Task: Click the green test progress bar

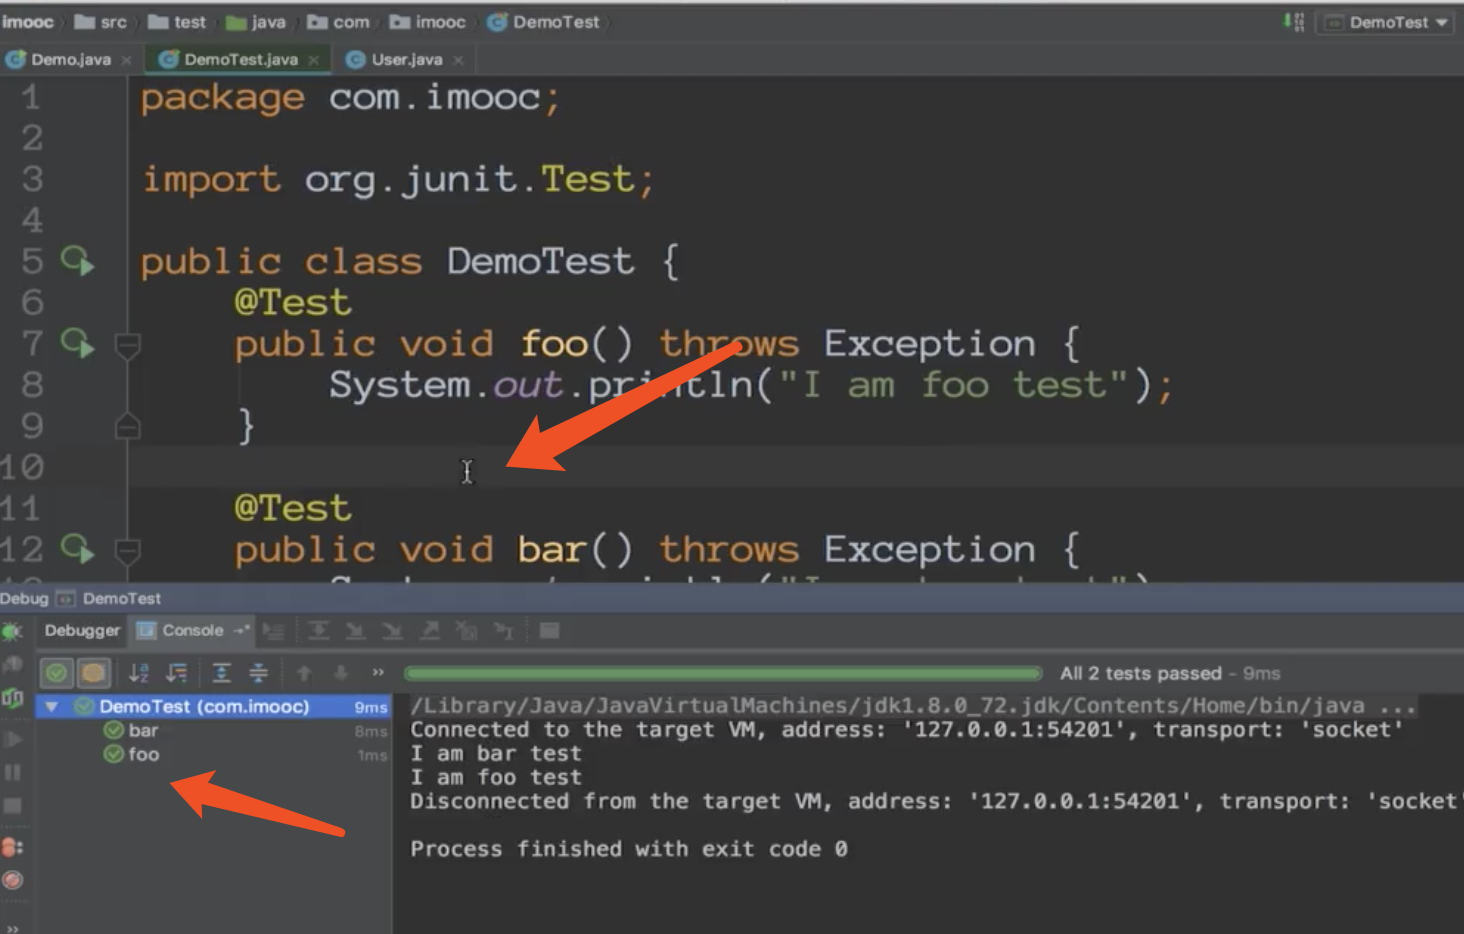Action: (x=723, y=673)
